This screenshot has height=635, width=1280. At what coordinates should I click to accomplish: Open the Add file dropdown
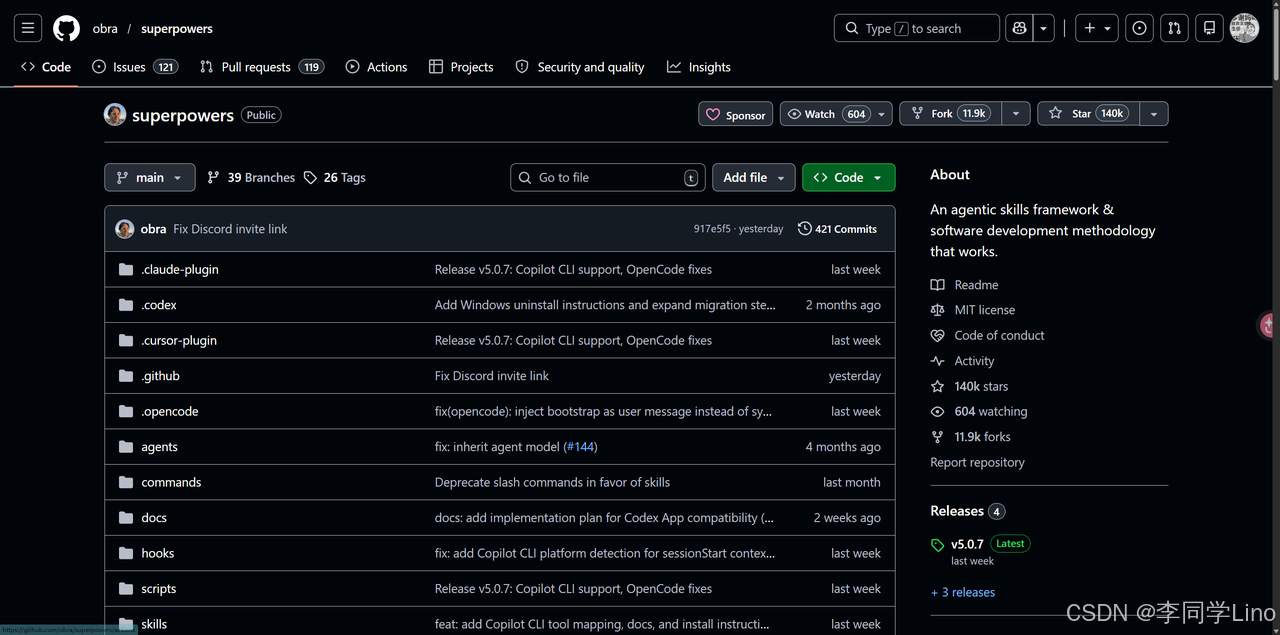click(754, 177)
